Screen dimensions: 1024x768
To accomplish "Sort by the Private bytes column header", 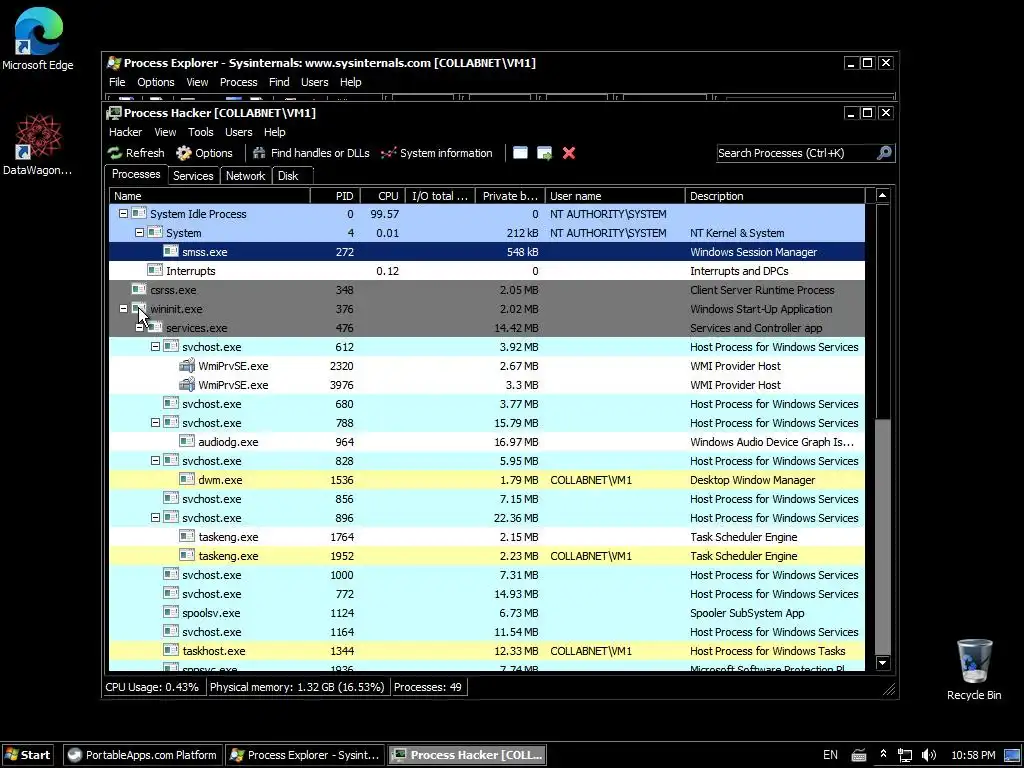I will pyautogui.click(x=509, y=196).
